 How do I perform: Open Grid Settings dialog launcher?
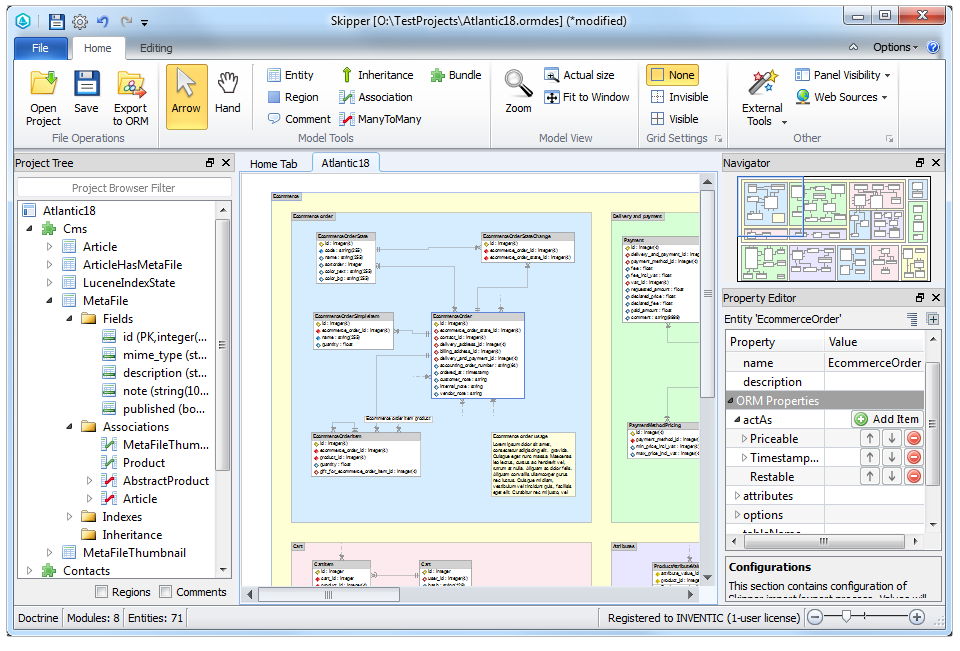click(718, 138)
